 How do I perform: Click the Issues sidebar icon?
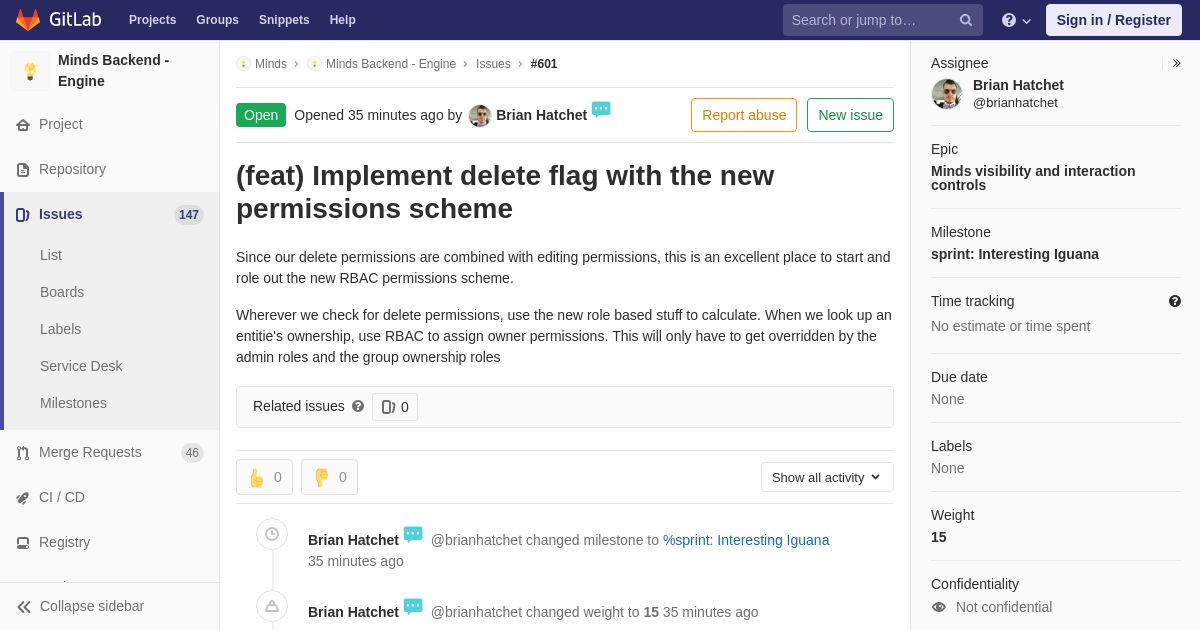(23, 215)
